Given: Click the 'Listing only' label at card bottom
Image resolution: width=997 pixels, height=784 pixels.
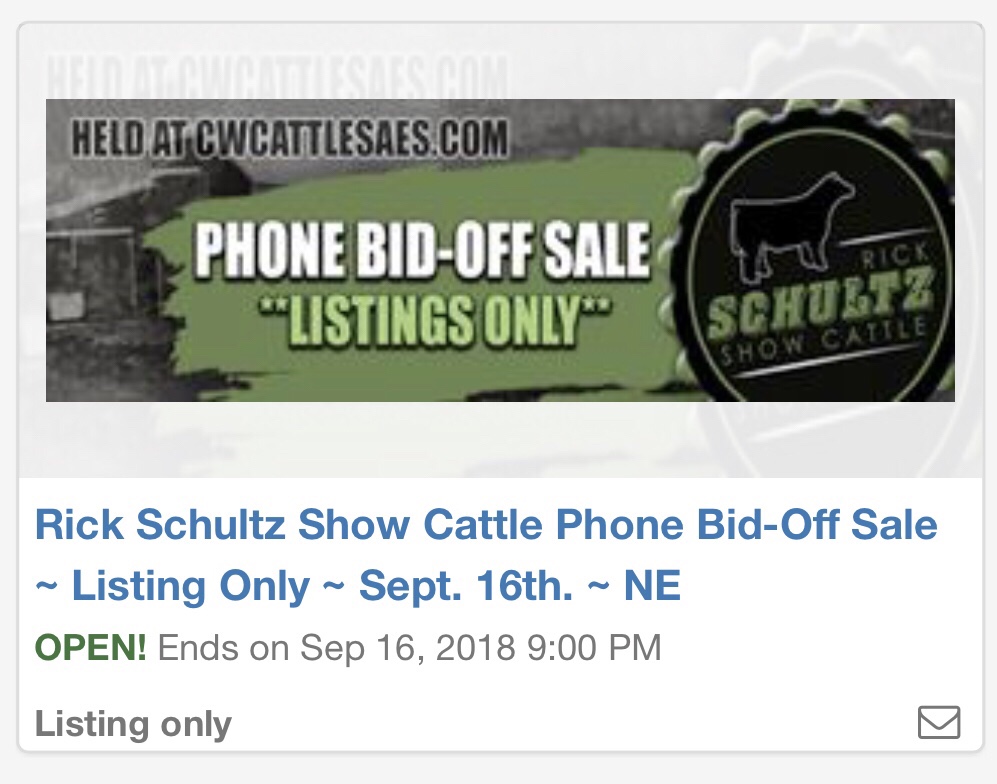Looking at the screenshot, I should (x=133, y=724).
